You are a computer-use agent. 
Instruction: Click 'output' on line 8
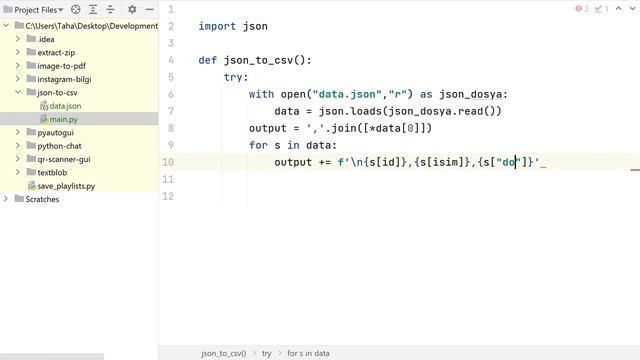(x=268, y=128)
